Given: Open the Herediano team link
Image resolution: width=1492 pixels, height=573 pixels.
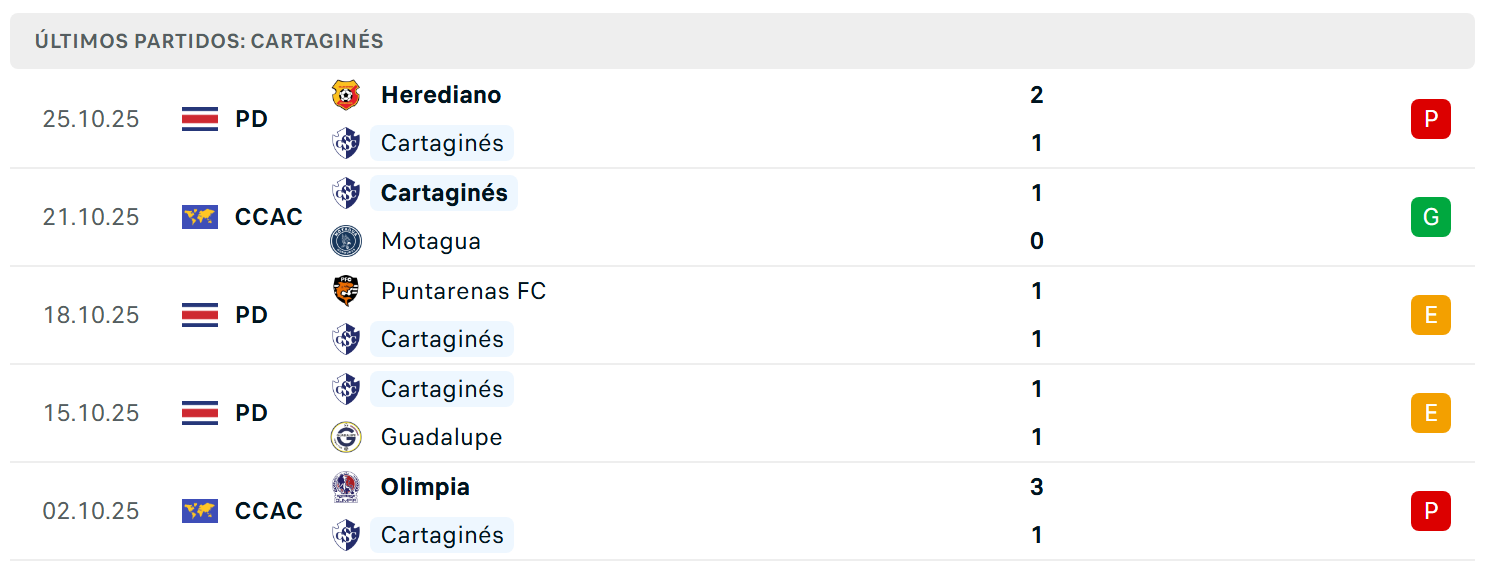Looking at the screenshot, I should tap(441, 95).
